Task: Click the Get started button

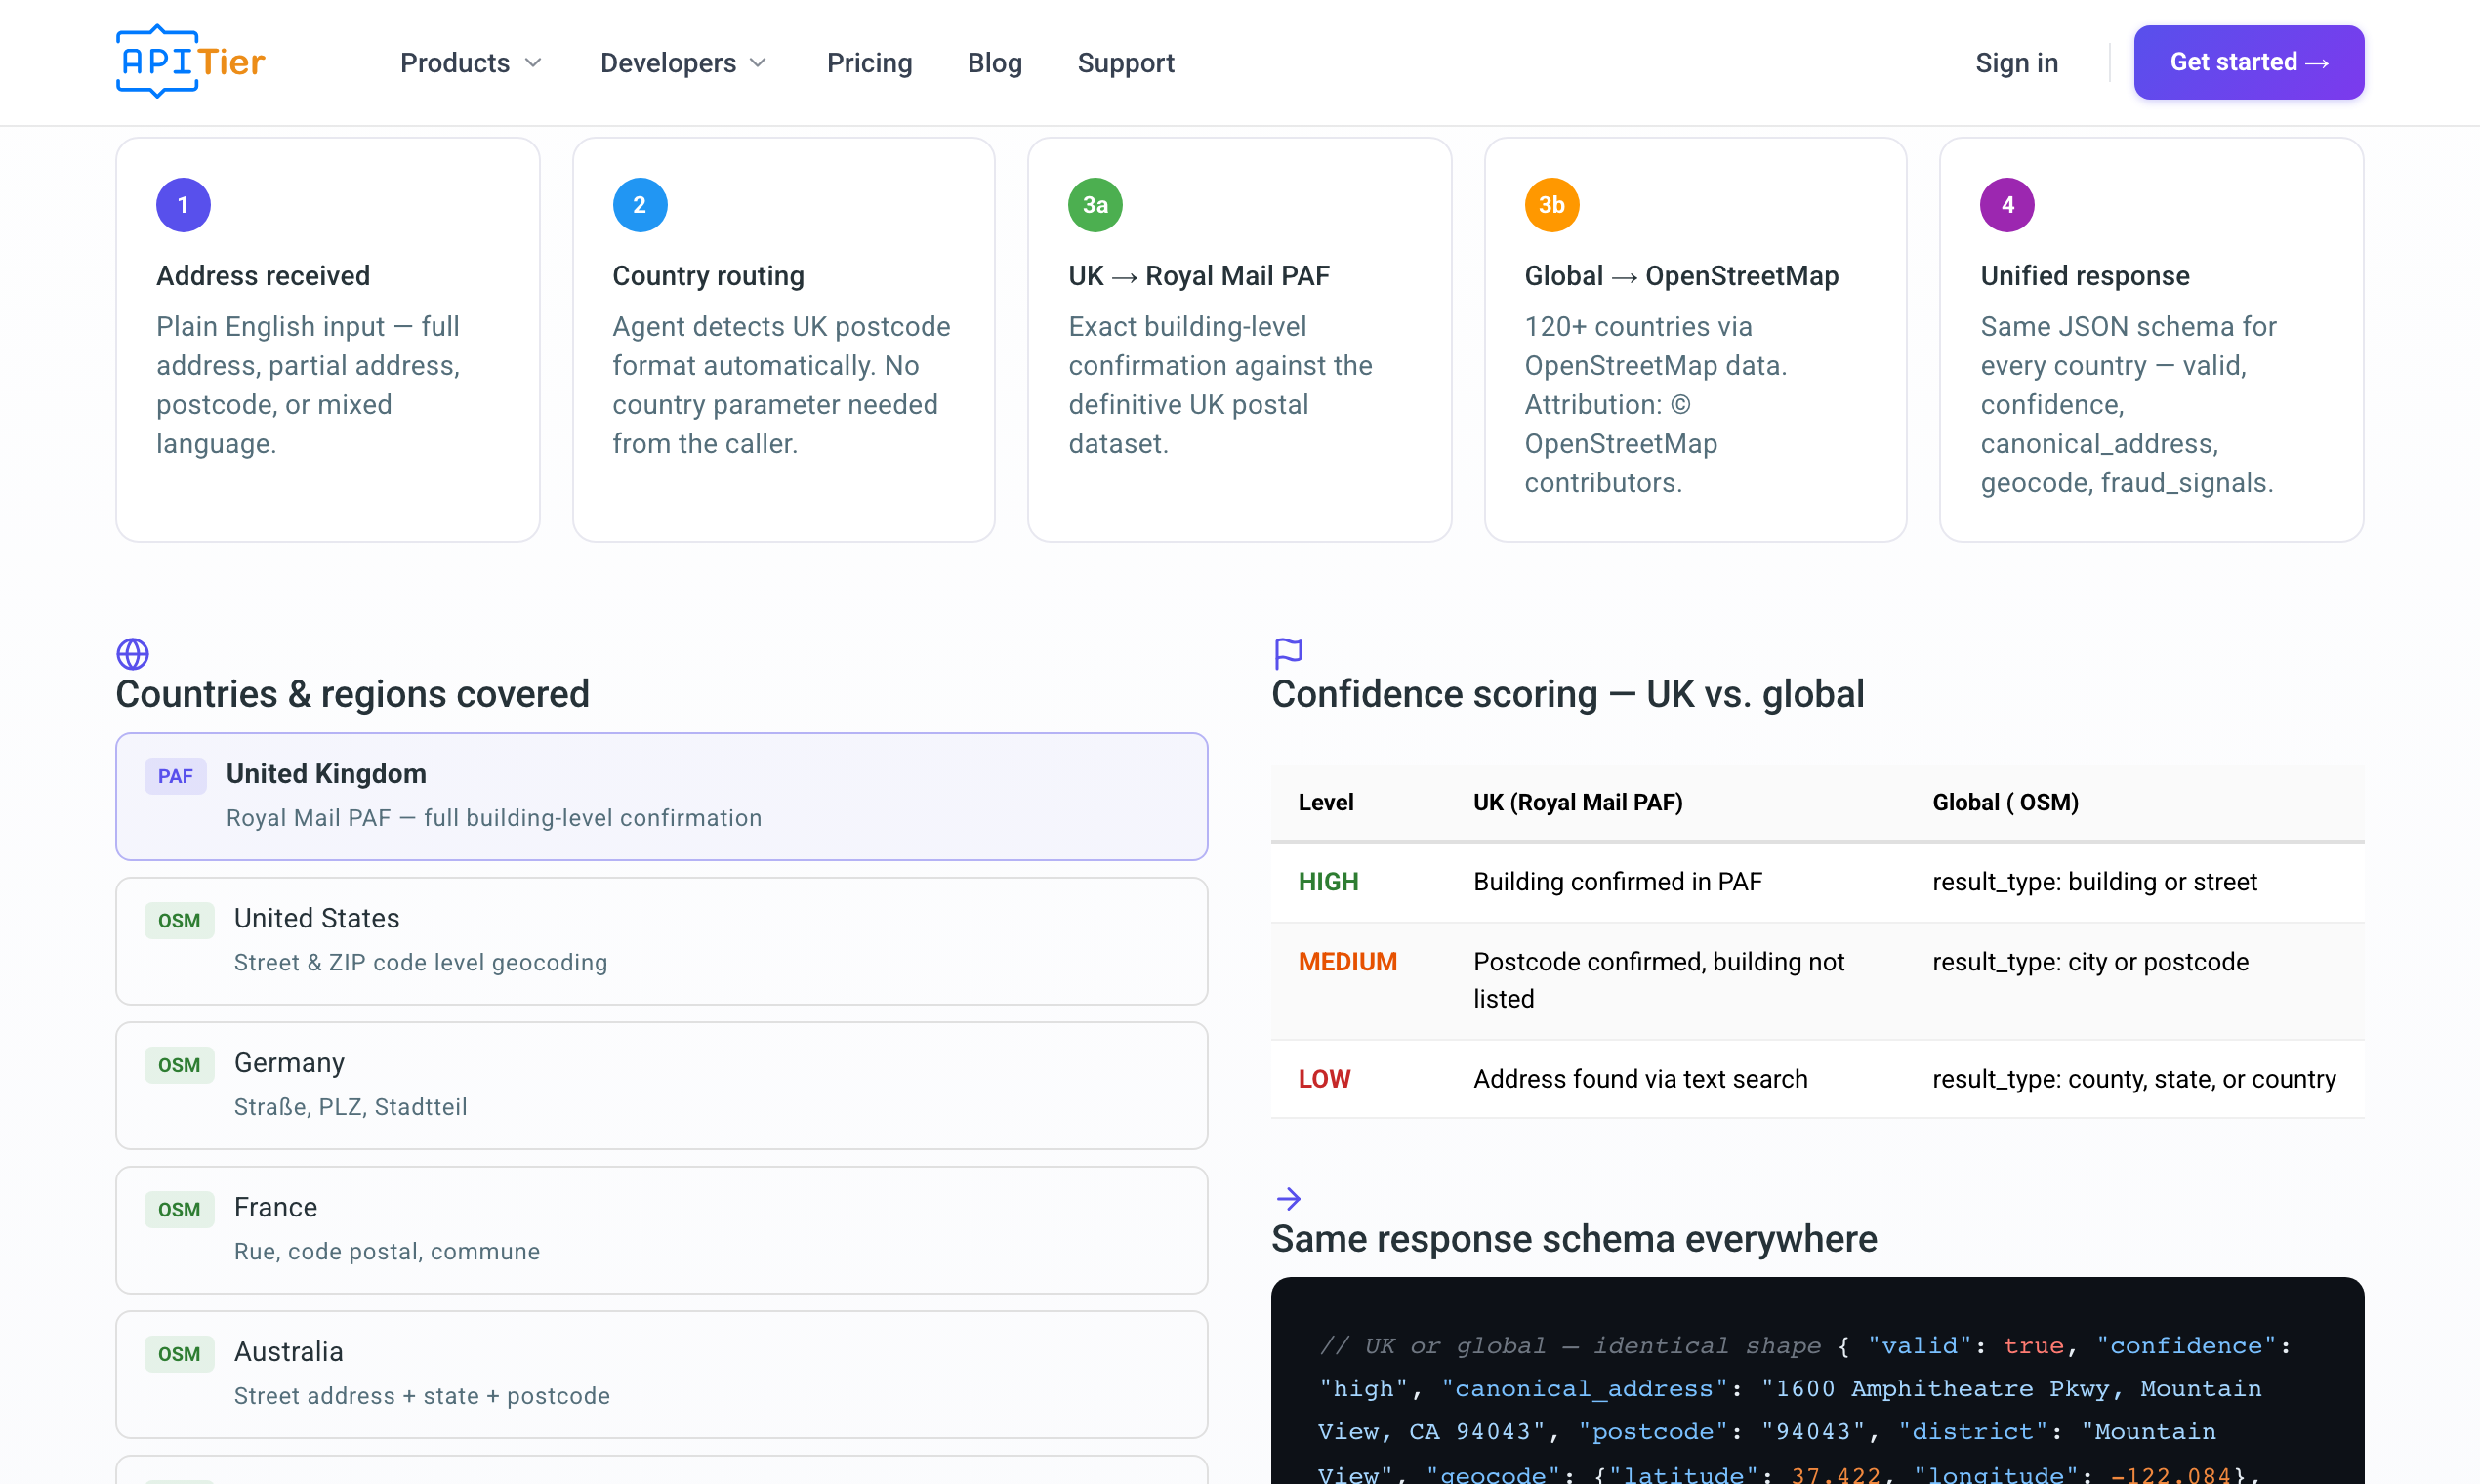Action: 2248,62
